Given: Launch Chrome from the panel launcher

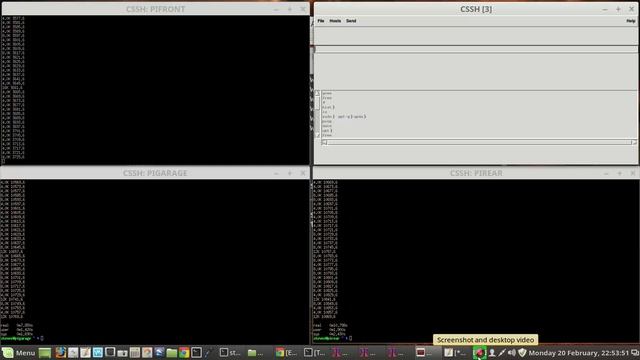Looking at the screenshot, I should 184,353.
